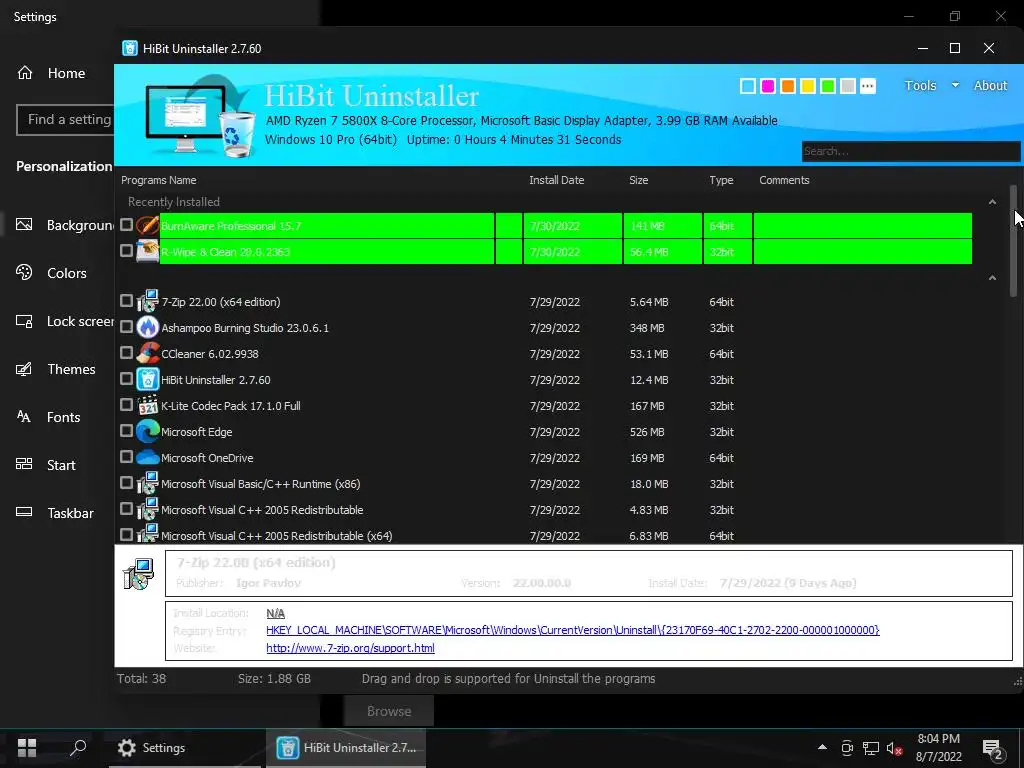Select the yellow theme color swatch
Image resolution: width=1024 pixels, height=768 pixels.
(x=808, y=86)
